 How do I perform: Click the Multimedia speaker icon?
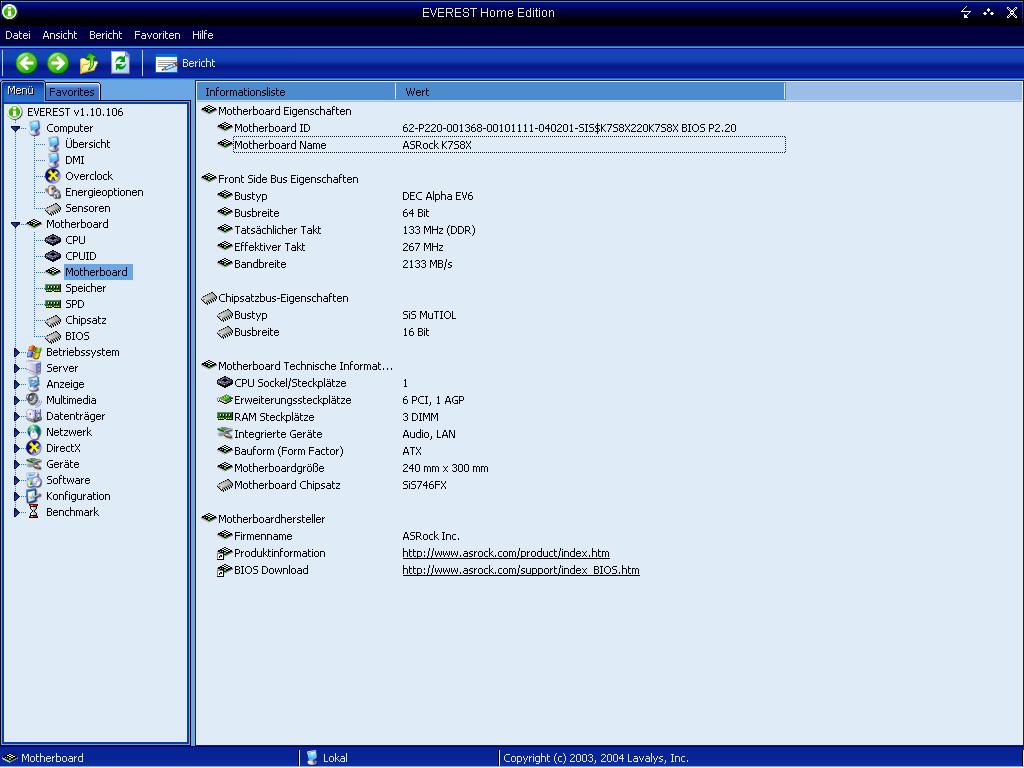34,400
